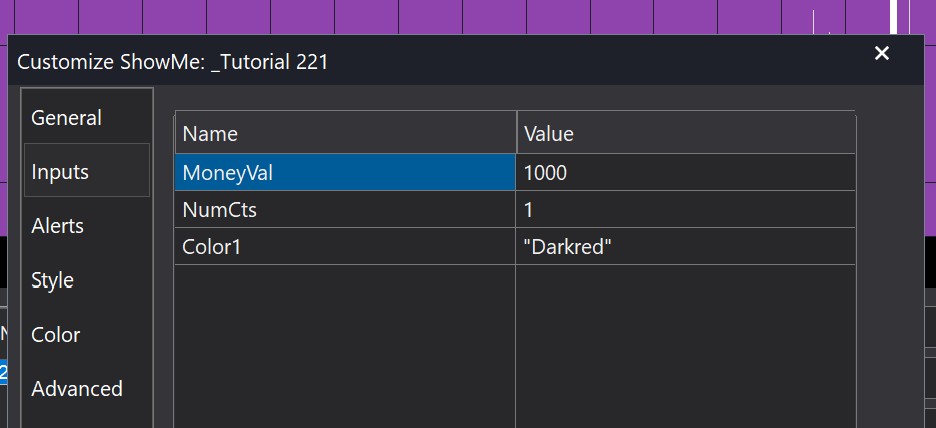The width and height of the screenshot is (936, 428).
Task: Select the NumCts input row
Action: click(x=345, y=210)
